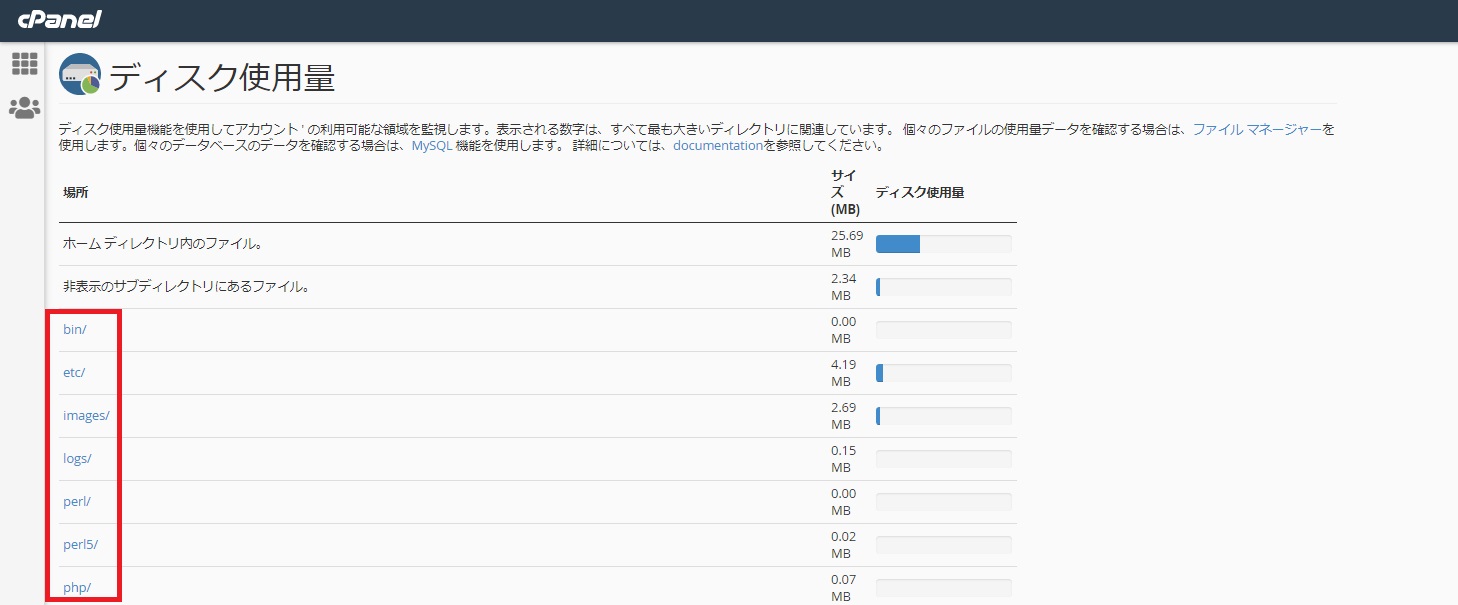Open the perl5/ directory link

pos(80,544)
